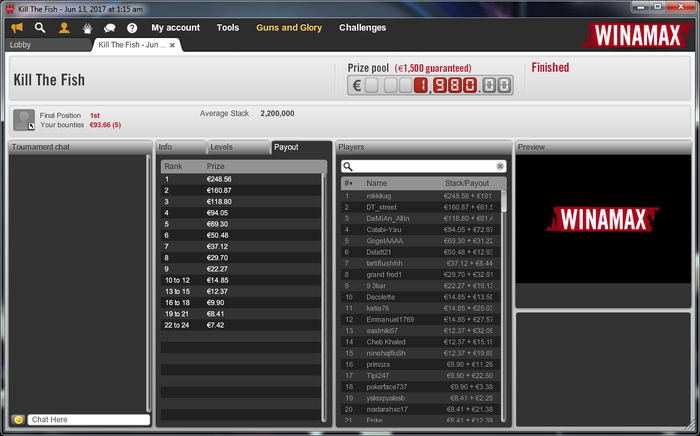Select the Payout tab
Screen dimensions: 700x436
[300, 147]
